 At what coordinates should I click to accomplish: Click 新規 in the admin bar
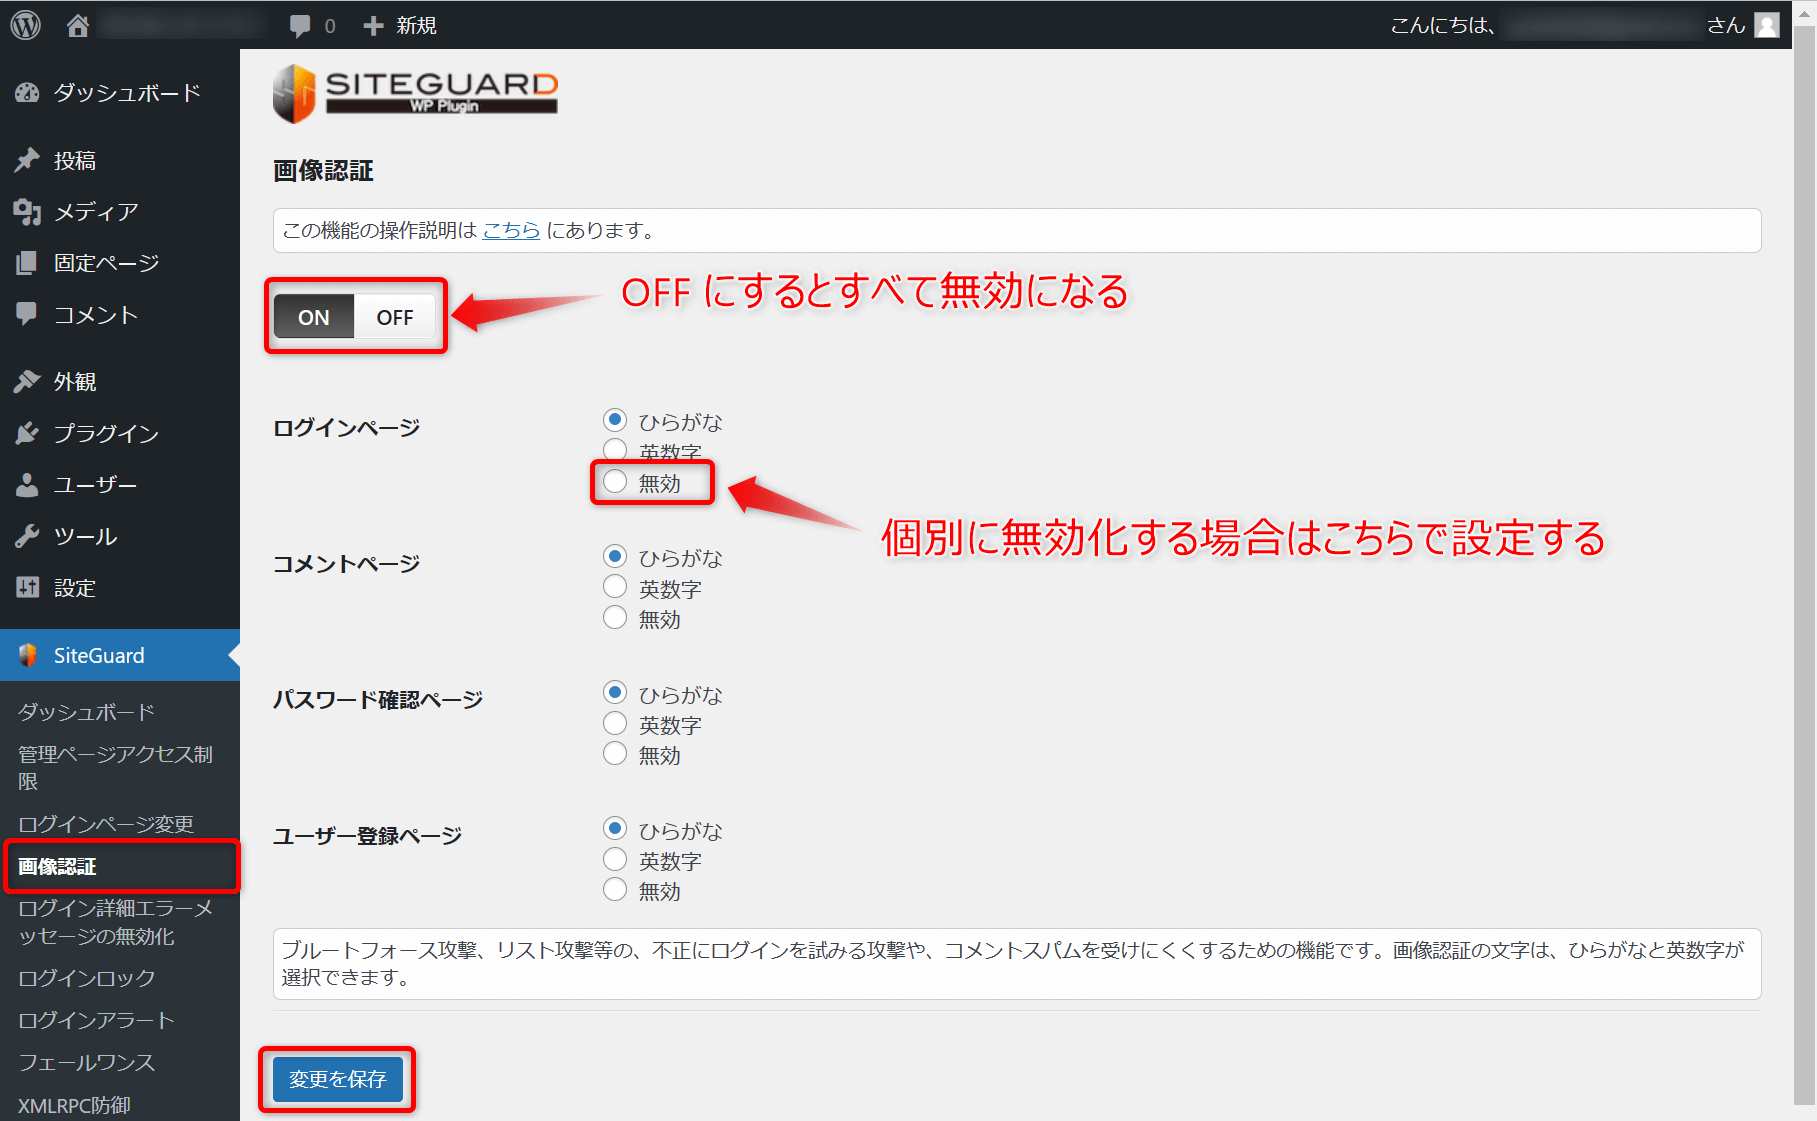[416, 26]
